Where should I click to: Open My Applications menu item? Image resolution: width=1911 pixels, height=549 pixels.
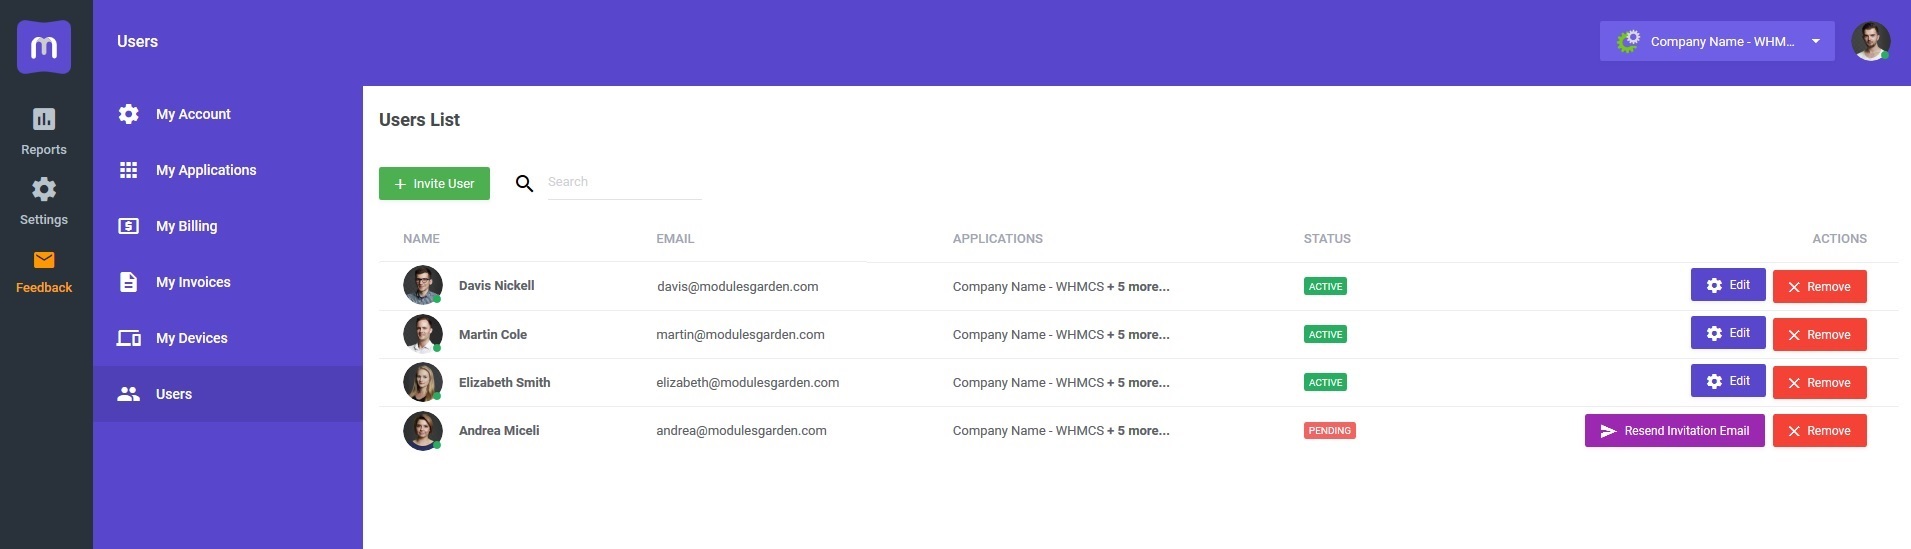point(206,170)
